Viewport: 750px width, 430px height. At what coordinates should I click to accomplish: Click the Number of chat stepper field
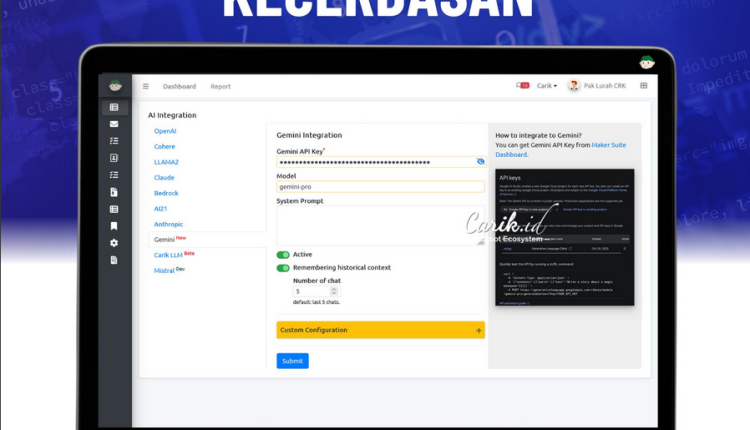309,291
